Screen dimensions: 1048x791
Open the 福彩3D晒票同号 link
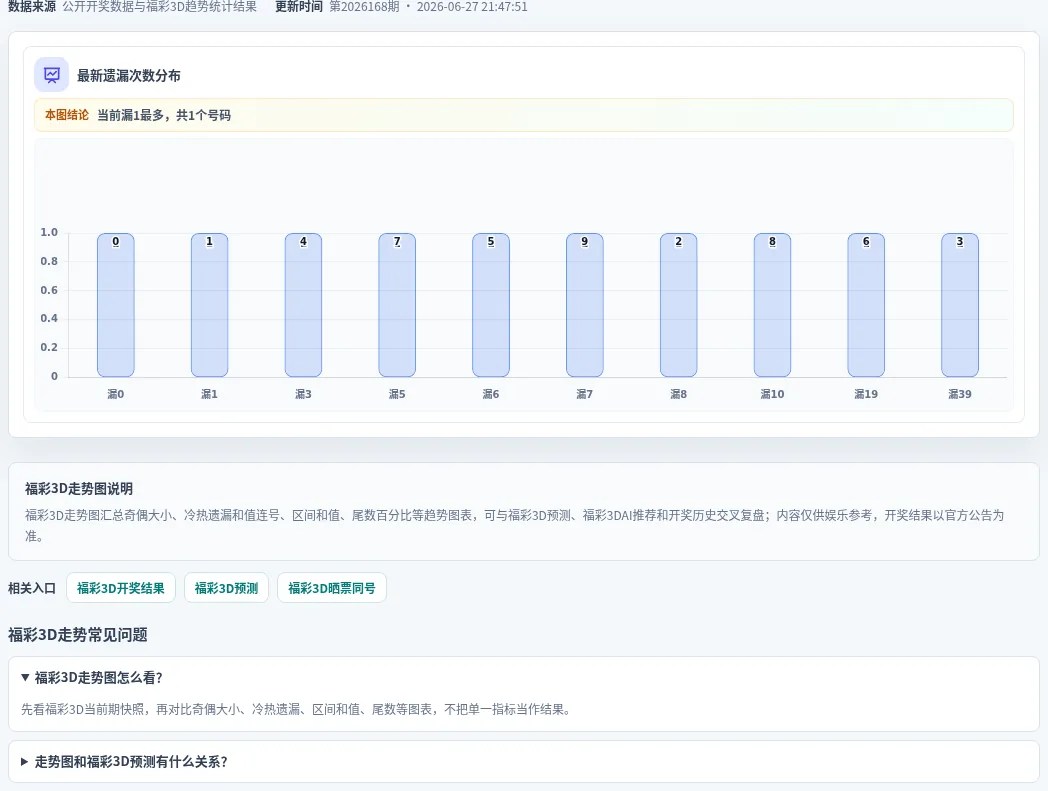[332, 588]
